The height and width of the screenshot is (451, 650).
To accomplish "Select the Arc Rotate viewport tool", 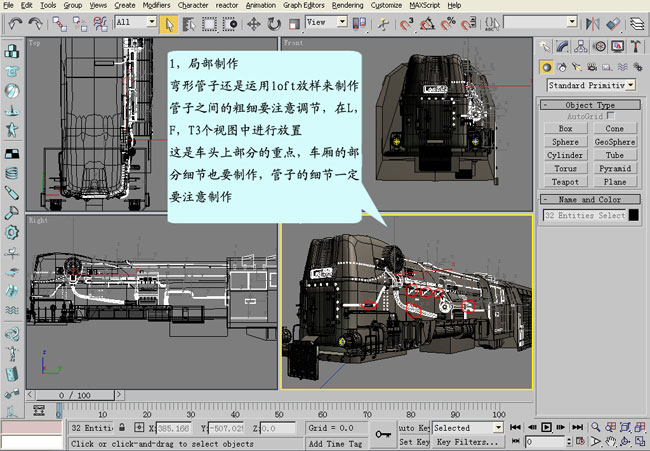I will coord(625,441).
